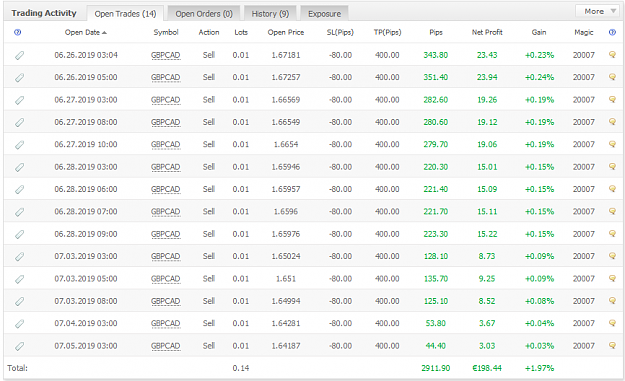Sort by the Net Profit column header
The image size is (625, 381).
(487, 32)
